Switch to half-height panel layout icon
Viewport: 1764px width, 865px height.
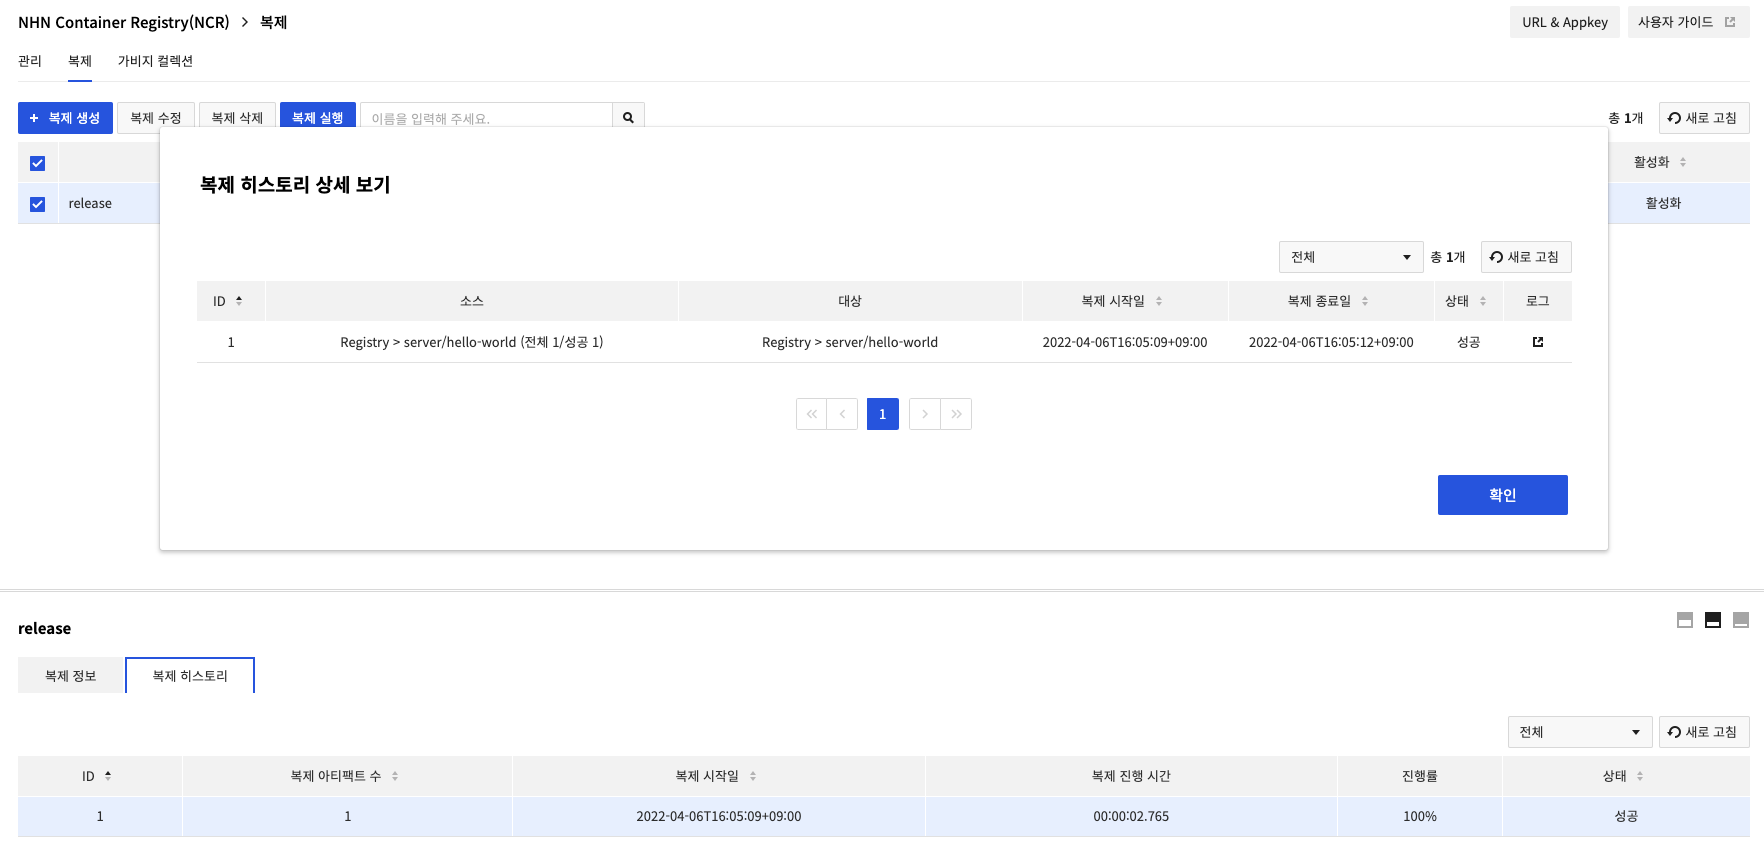coord(1713,620)
